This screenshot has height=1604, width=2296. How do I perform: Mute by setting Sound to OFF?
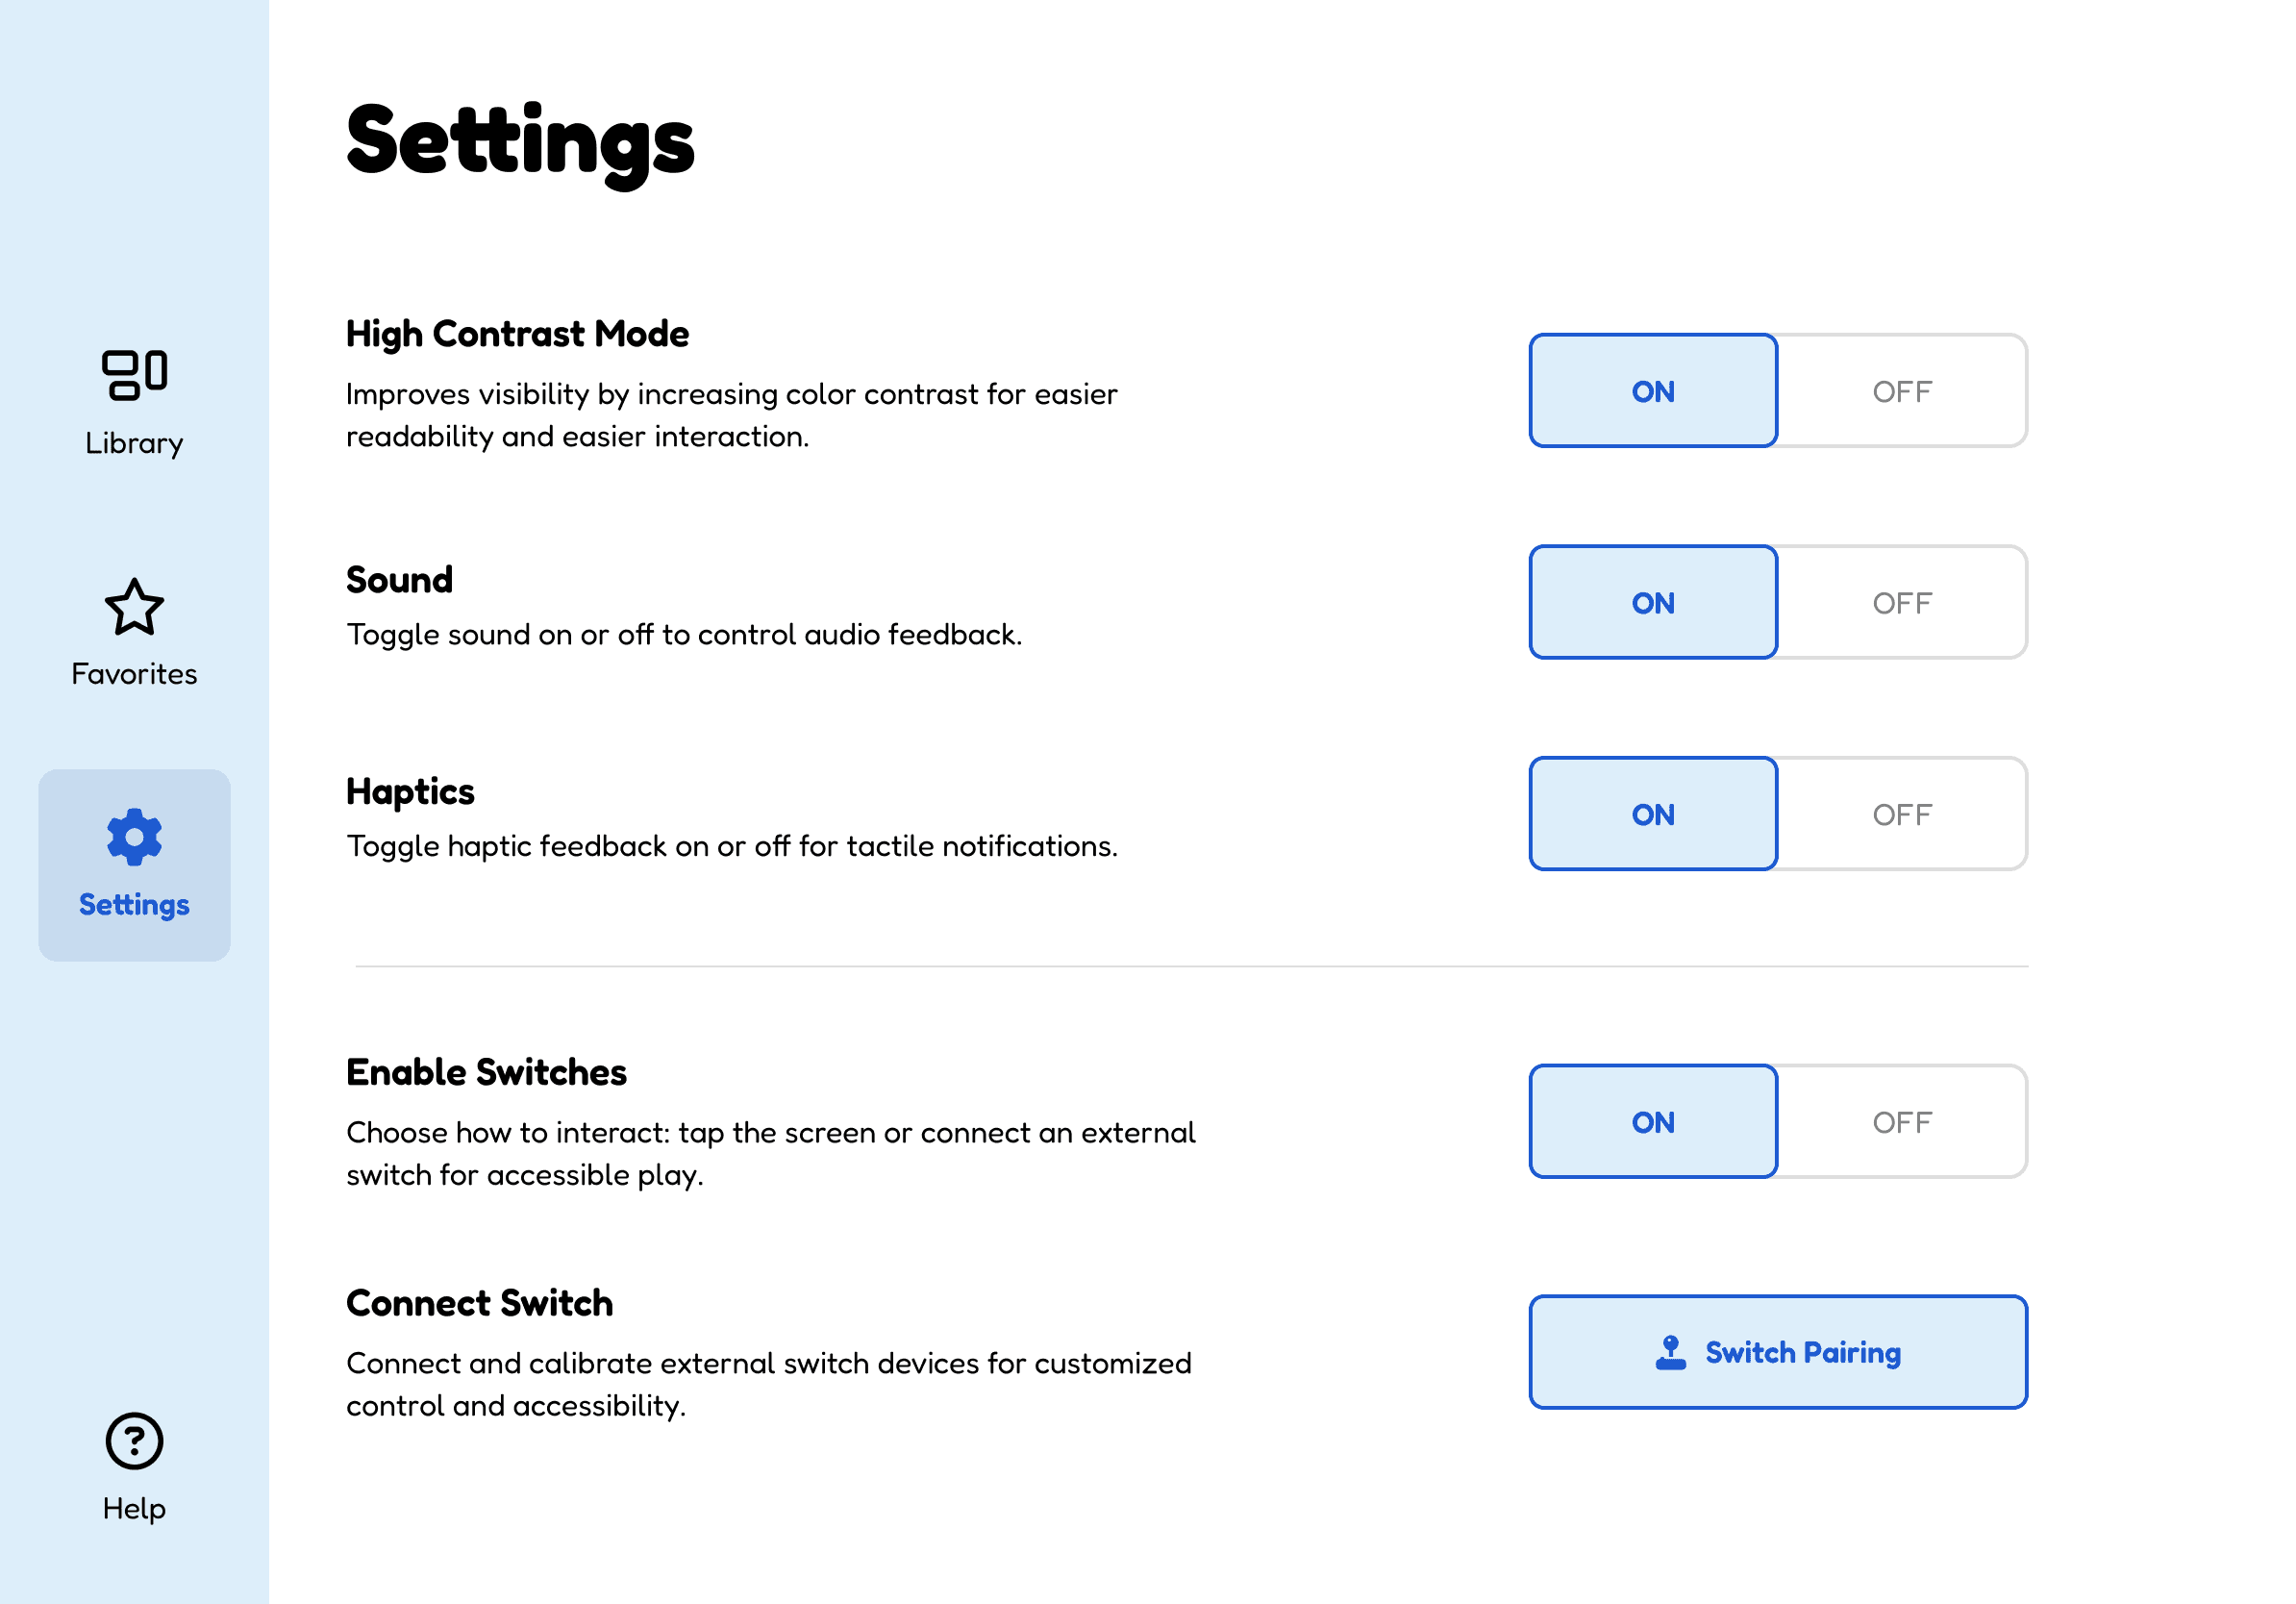click(x=1902, y=603)
